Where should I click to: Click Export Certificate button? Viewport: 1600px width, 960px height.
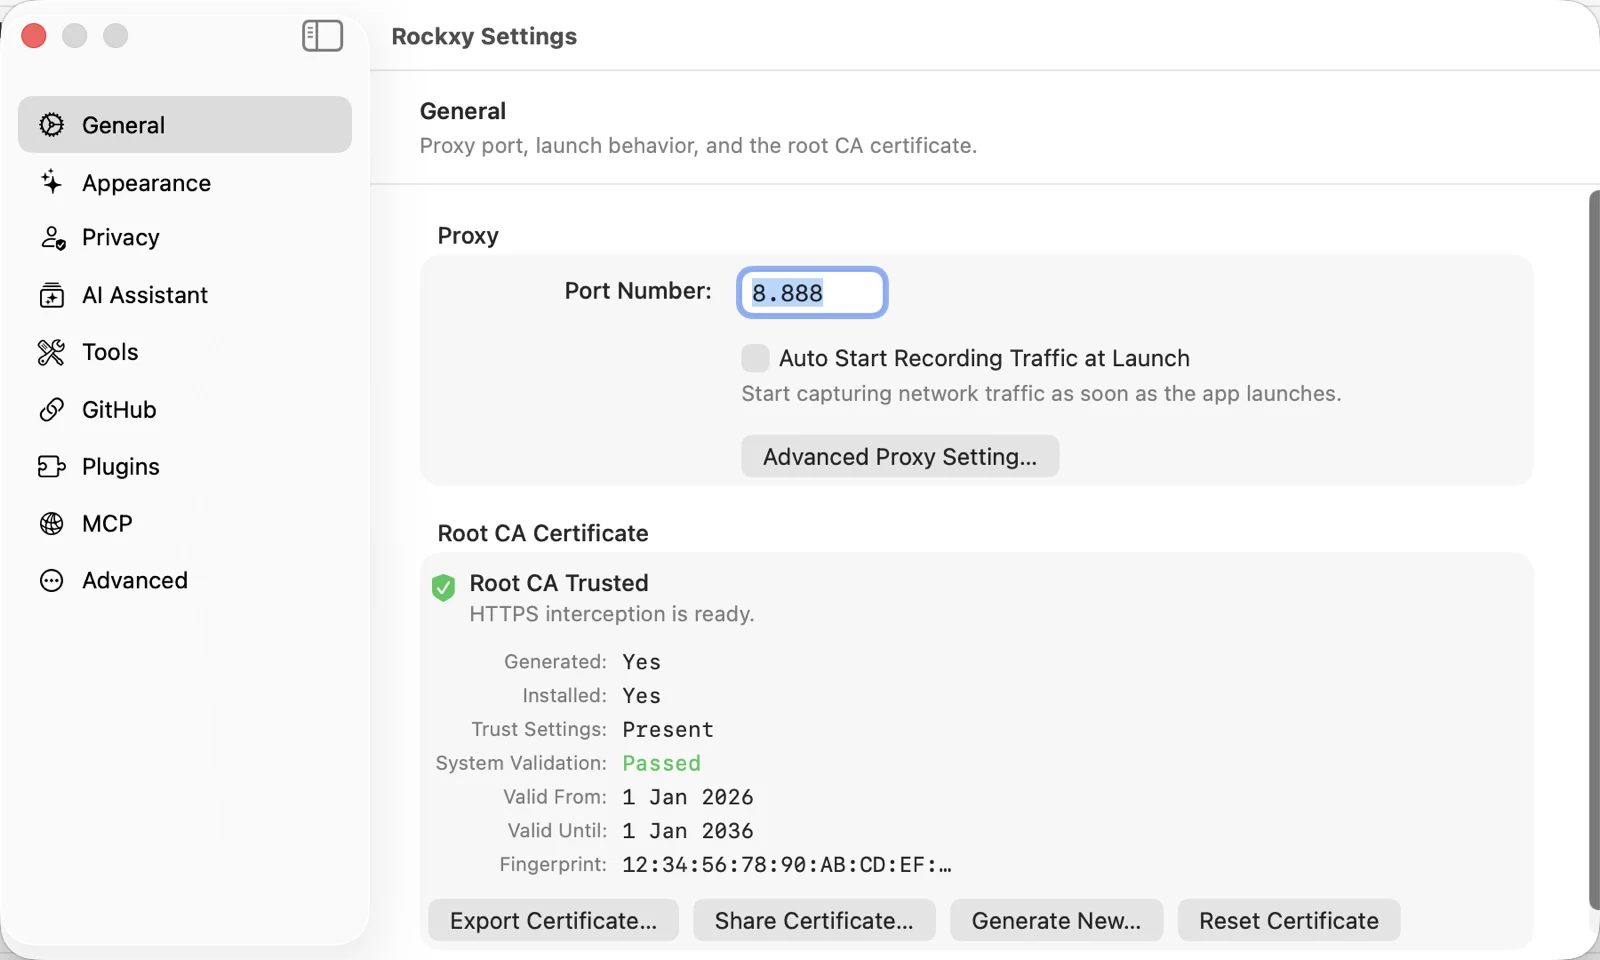pyautogui.click(x=553, y=920)
